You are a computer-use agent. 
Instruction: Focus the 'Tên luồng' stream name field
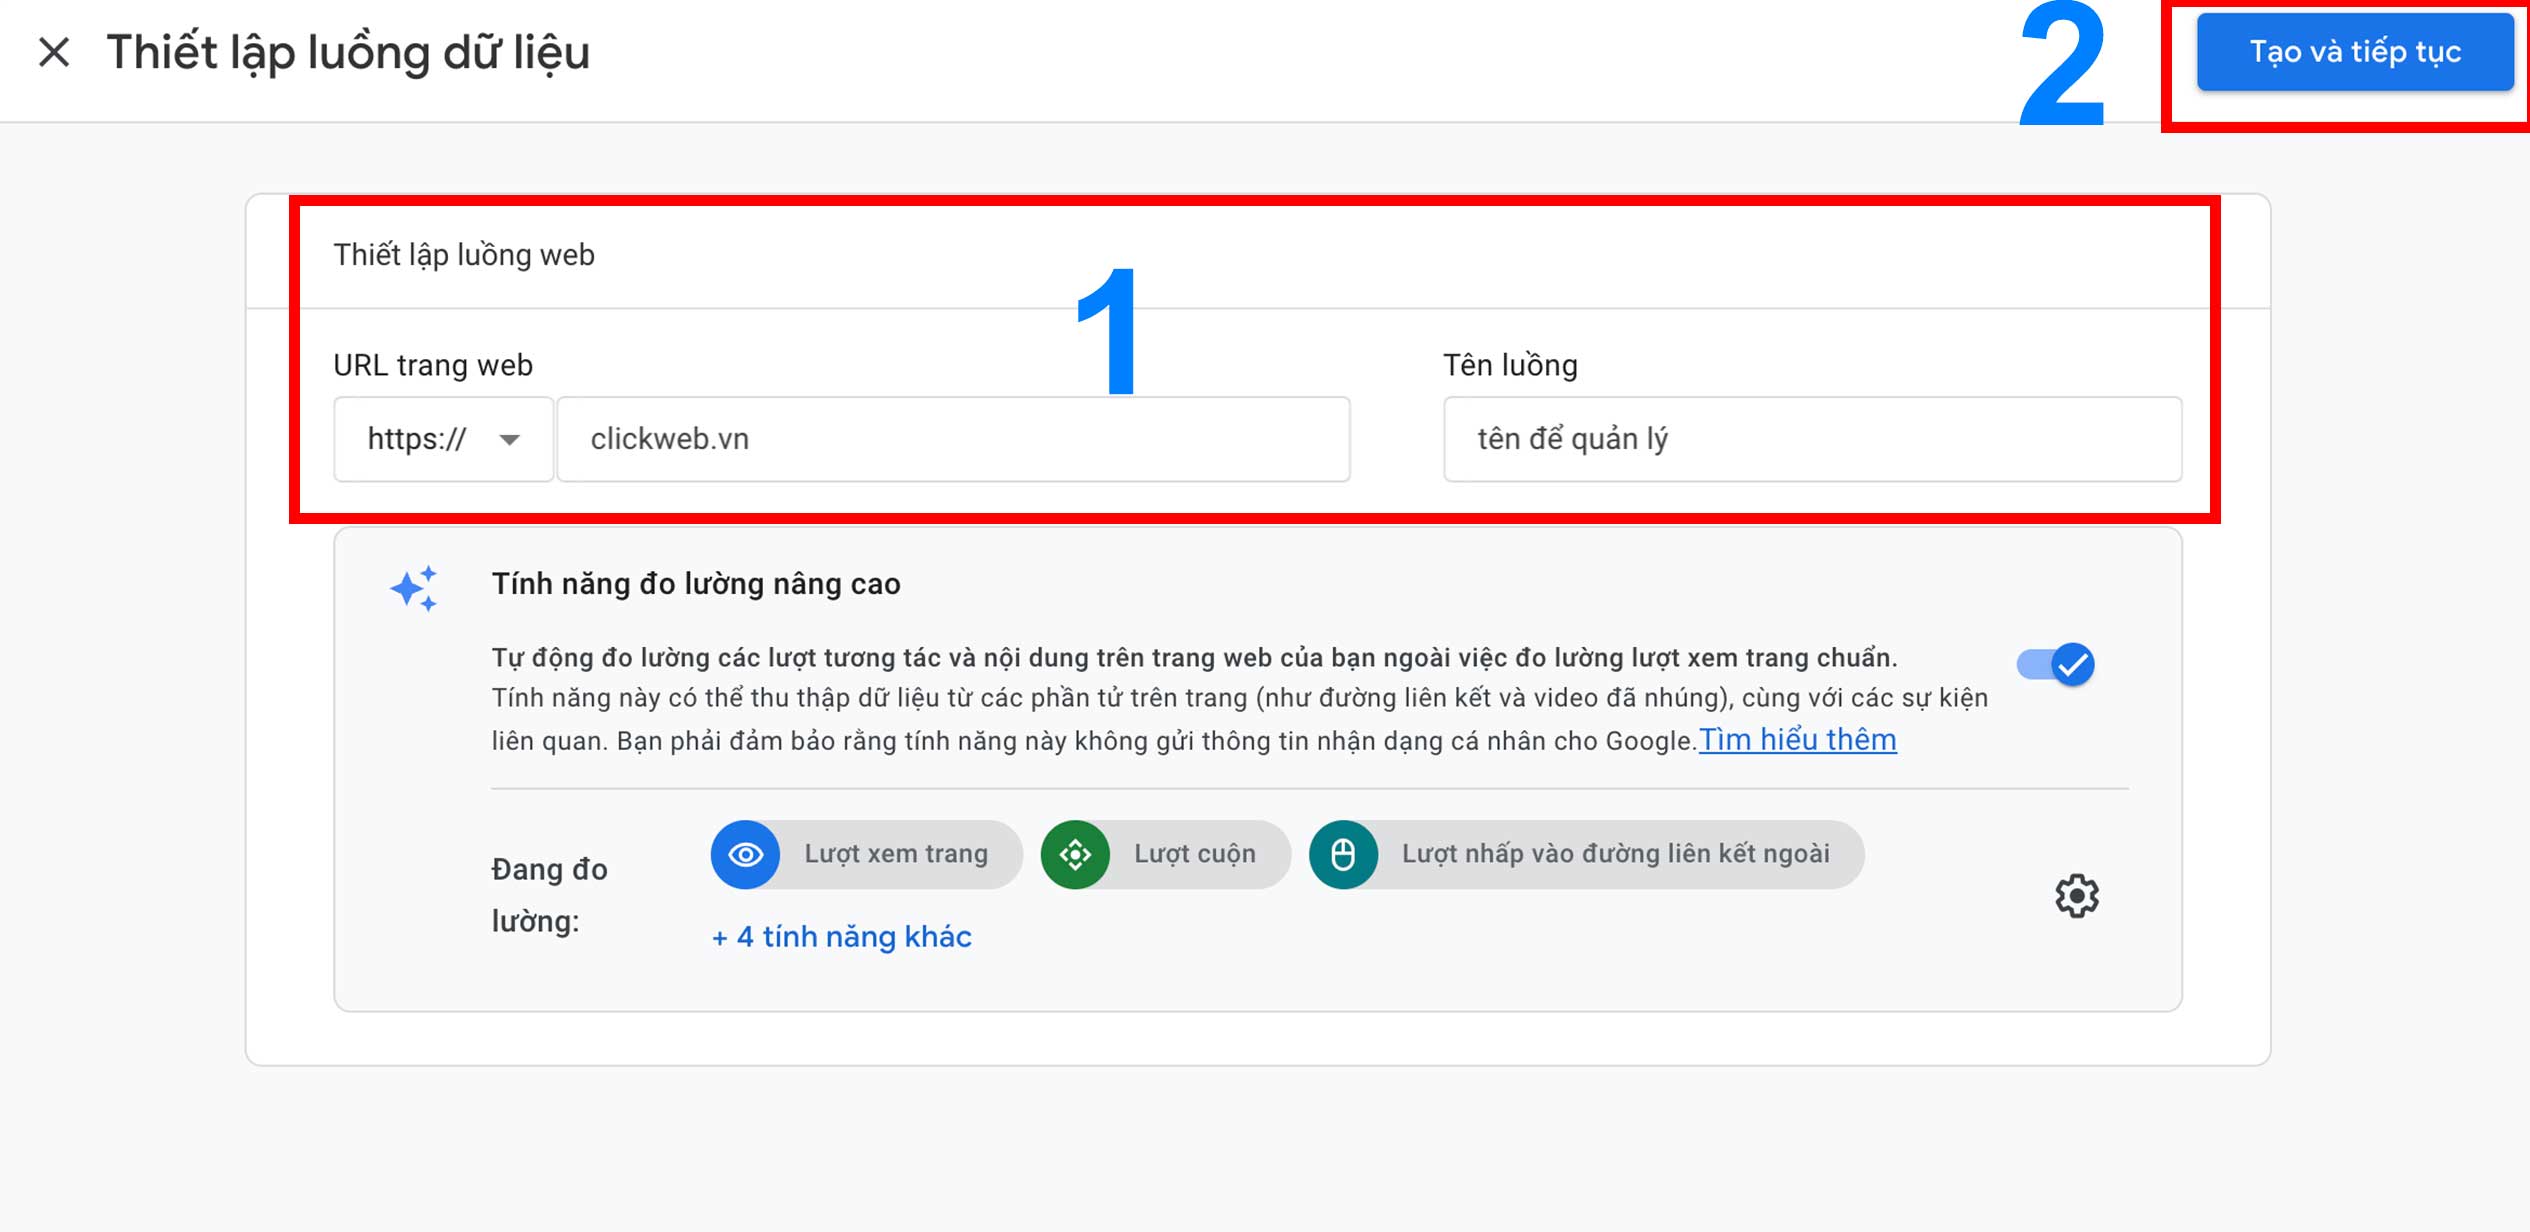click(x=1811, y=439)
